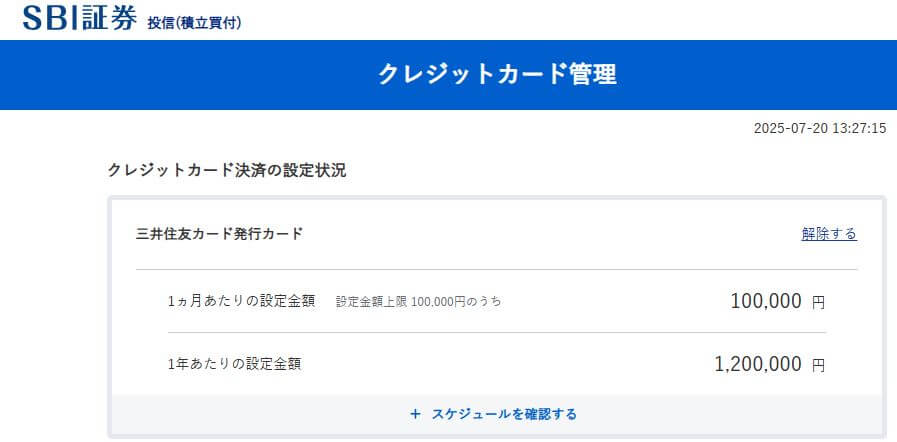Select the 投信(積立買付) header label

tap(195, 23)
